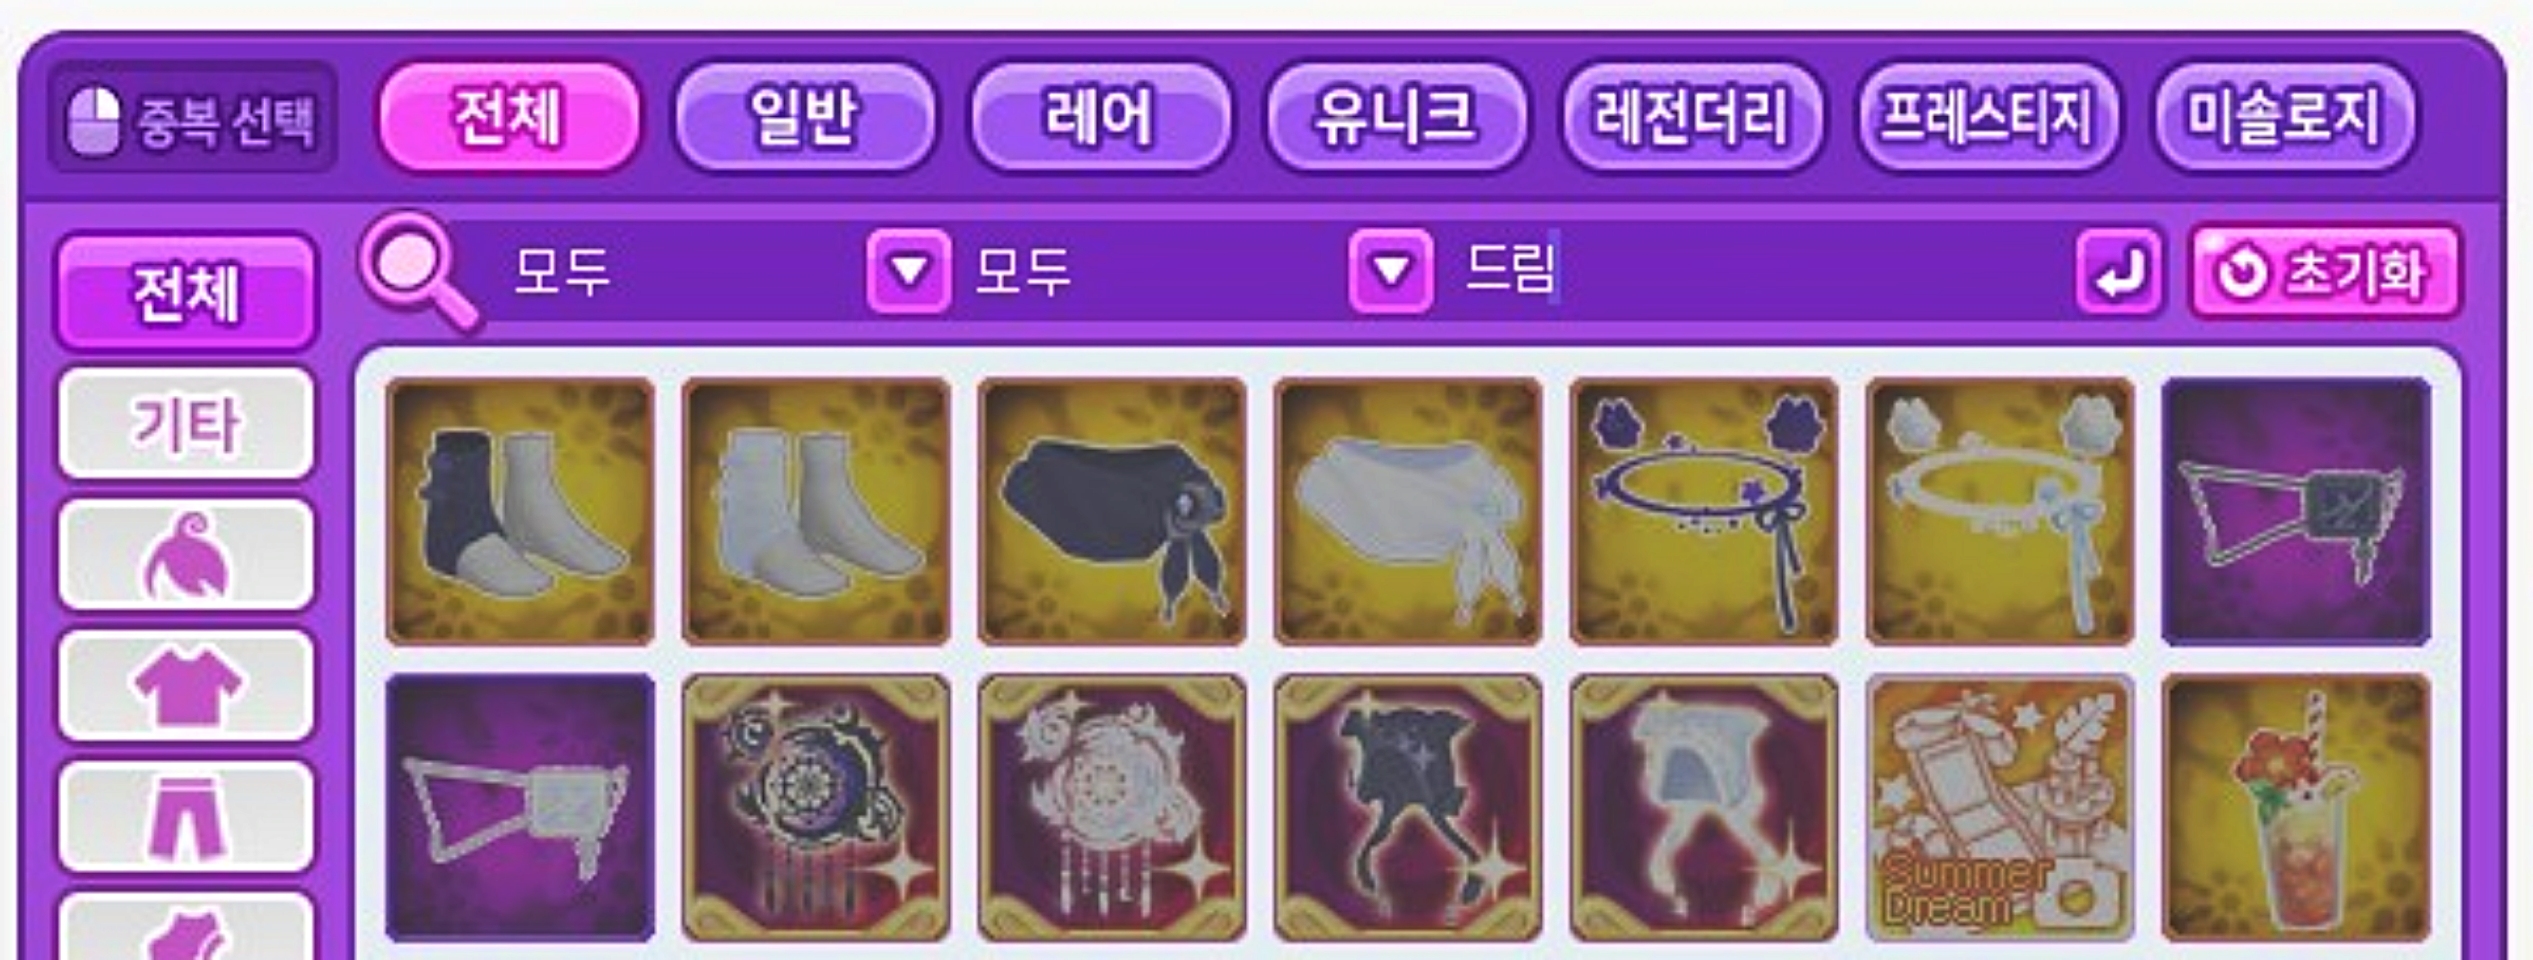Pick the dark dreamcatcher item
2533x960 pixels.
pyautogui.click(x=816, y=808)
